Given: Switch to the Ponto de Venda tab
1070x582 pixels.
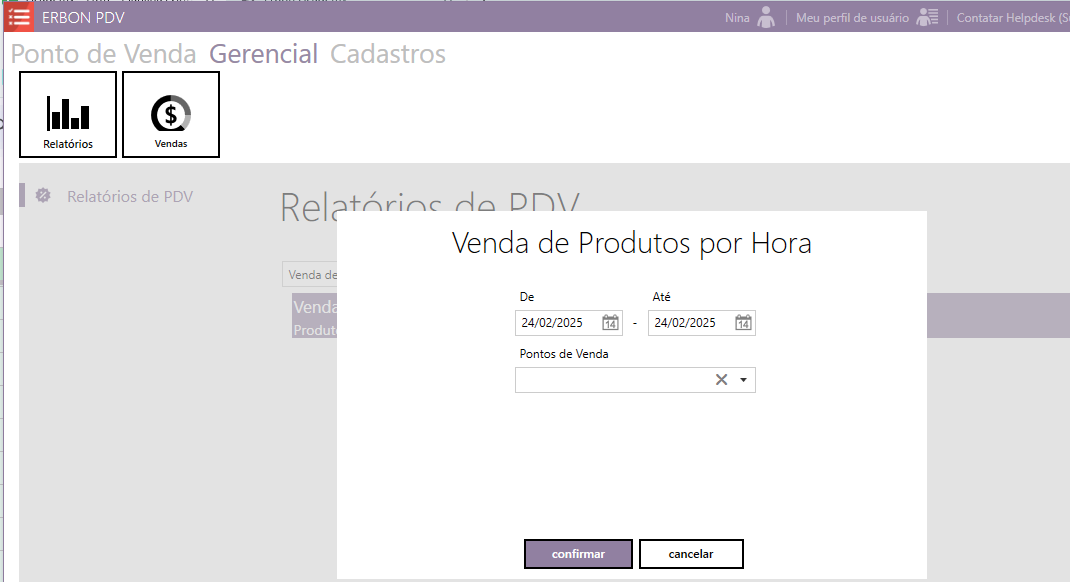Looking at the screenshot, I should pyautogui.click(x=103, y=54).
